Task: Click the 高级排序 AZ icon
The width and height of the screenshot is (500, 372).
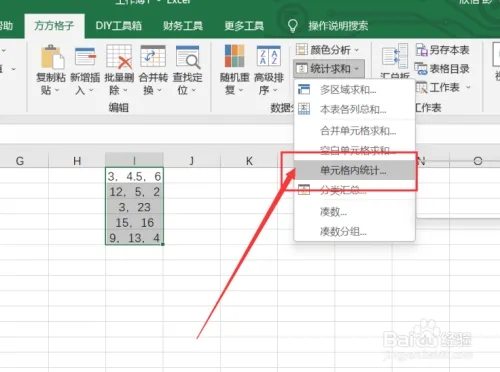Action: click(x=268, y=56)
